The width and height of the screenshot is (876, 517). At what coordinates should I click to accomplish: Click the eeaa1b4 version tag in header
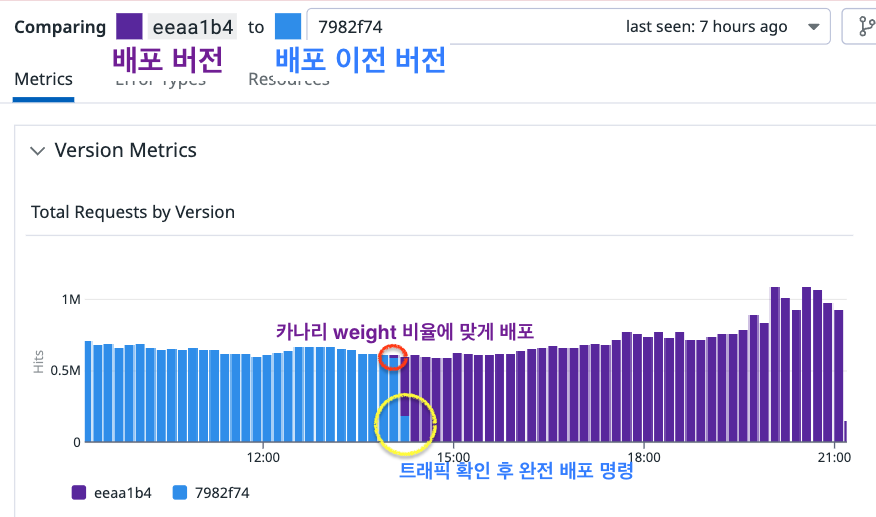[x=193, y=27]
